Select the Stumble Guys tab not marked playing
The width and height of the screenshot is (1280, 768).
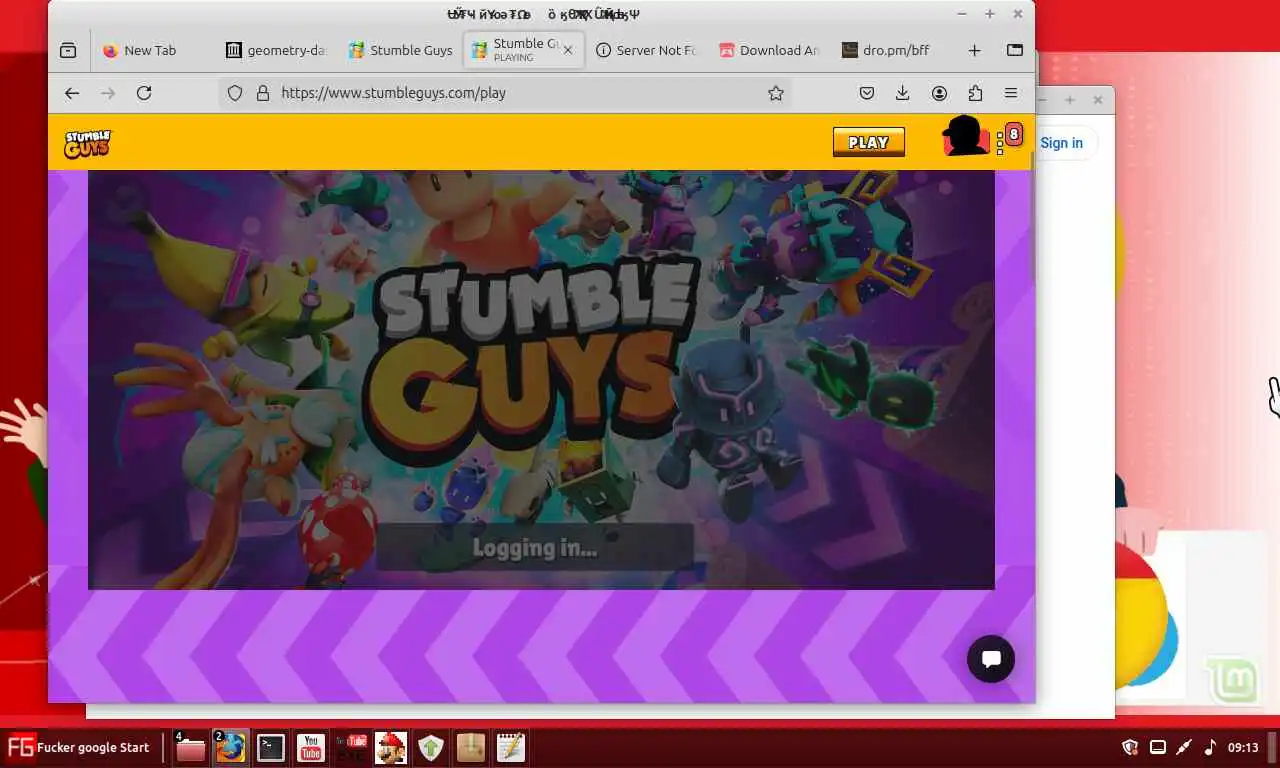click(399, 50)
